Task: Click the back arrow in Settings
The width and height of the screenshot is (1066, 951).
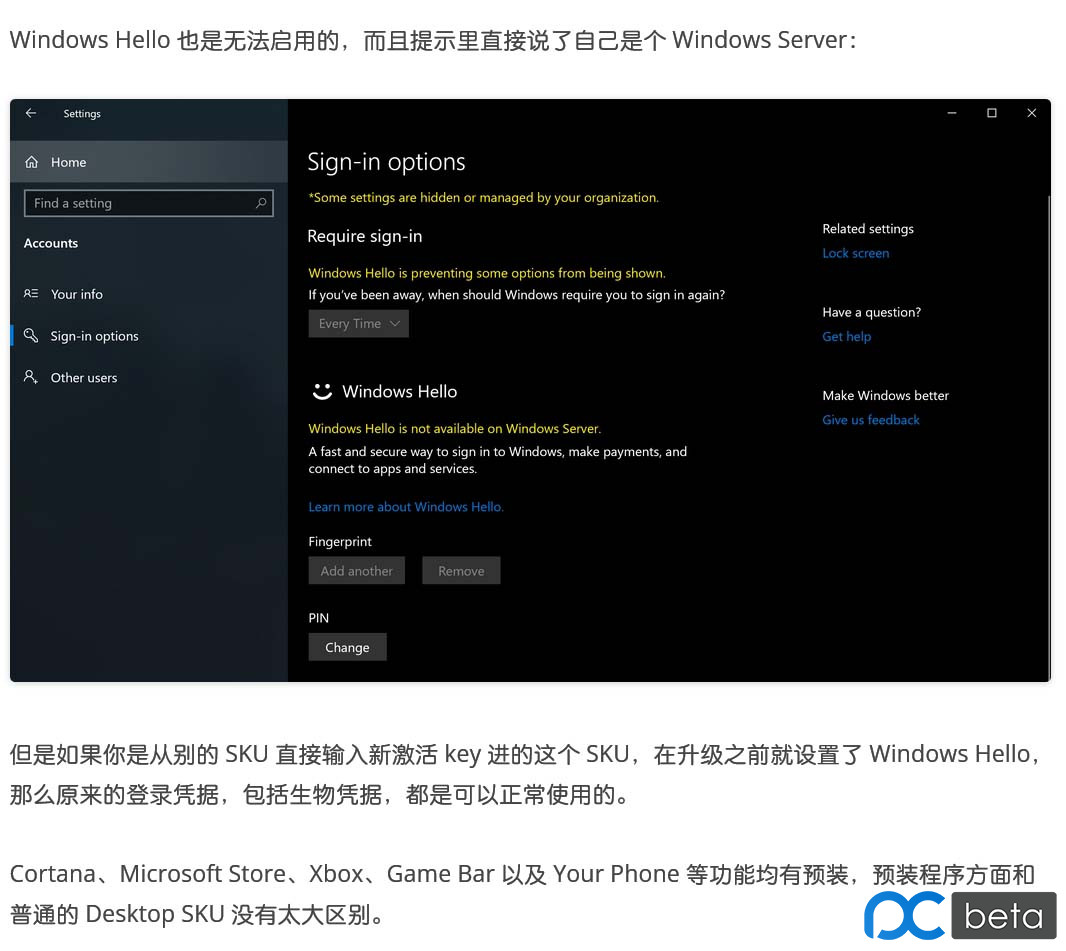Action: [31, 113]
